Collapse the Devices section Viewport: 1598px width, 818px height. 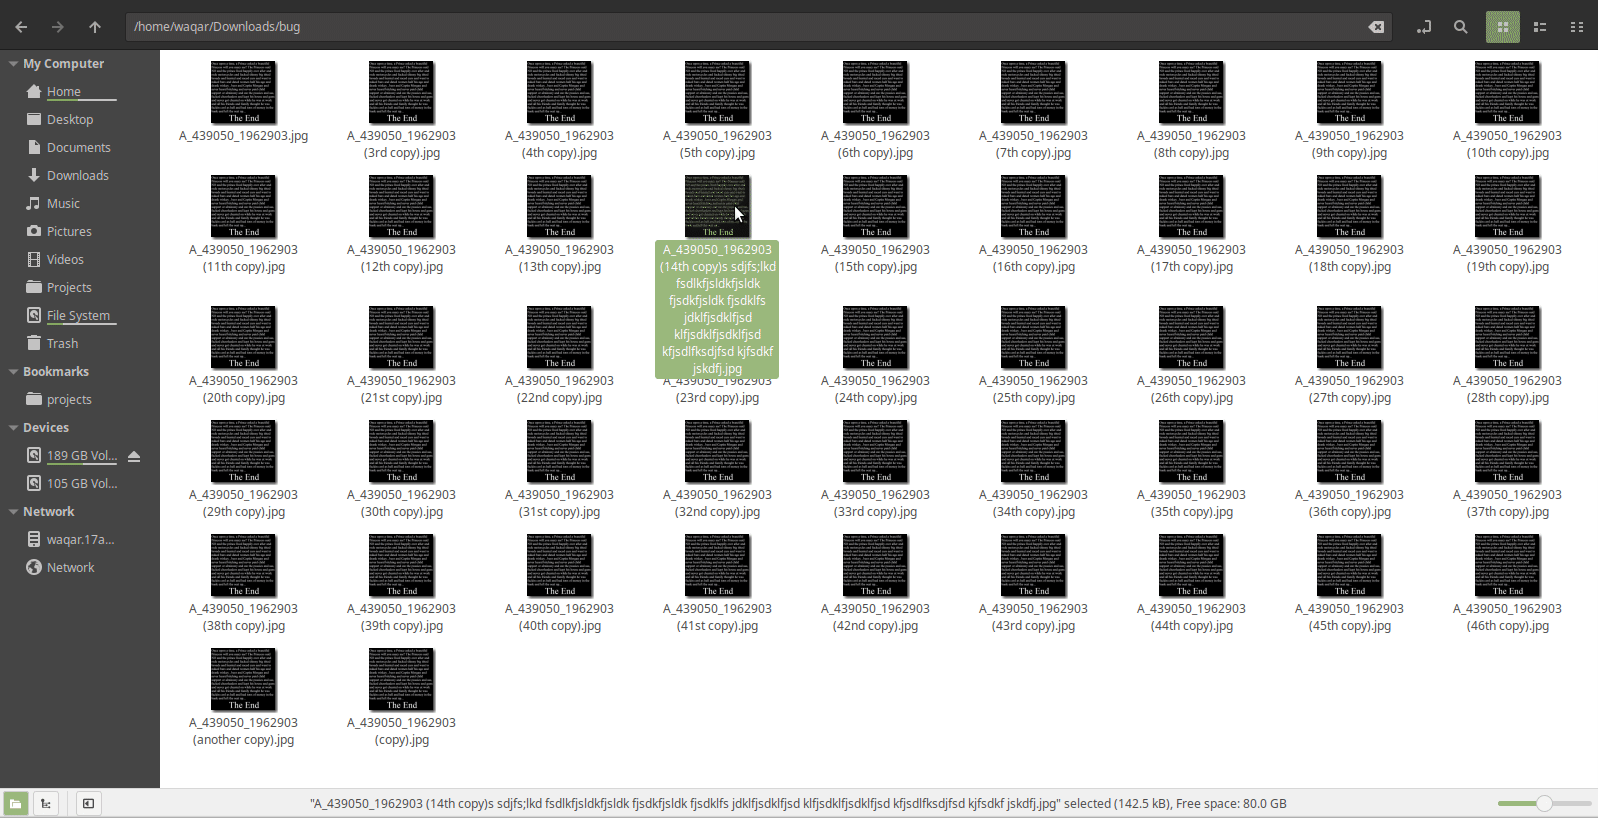point(13,427)
